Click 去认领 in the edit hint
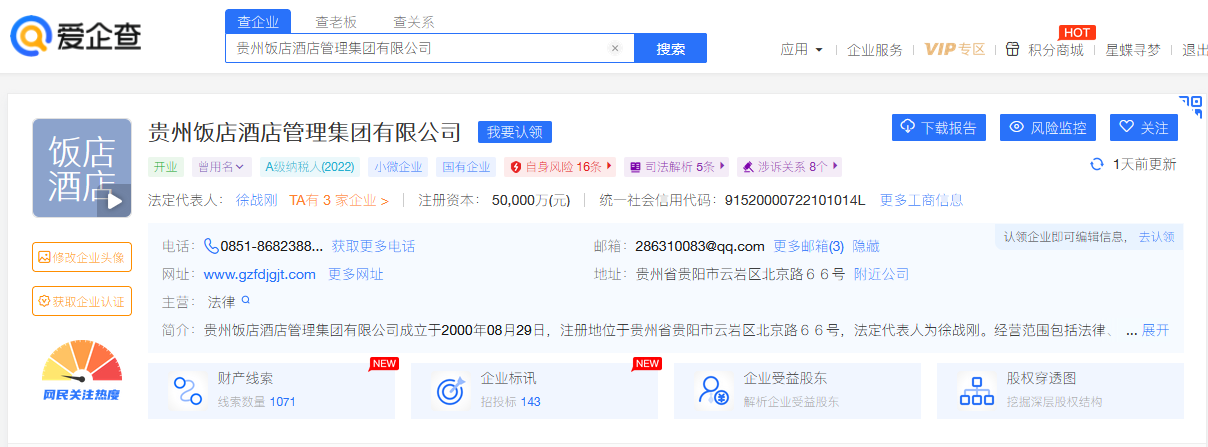The height and width of the screenshot is (447, 1208). pos(1157,237)
